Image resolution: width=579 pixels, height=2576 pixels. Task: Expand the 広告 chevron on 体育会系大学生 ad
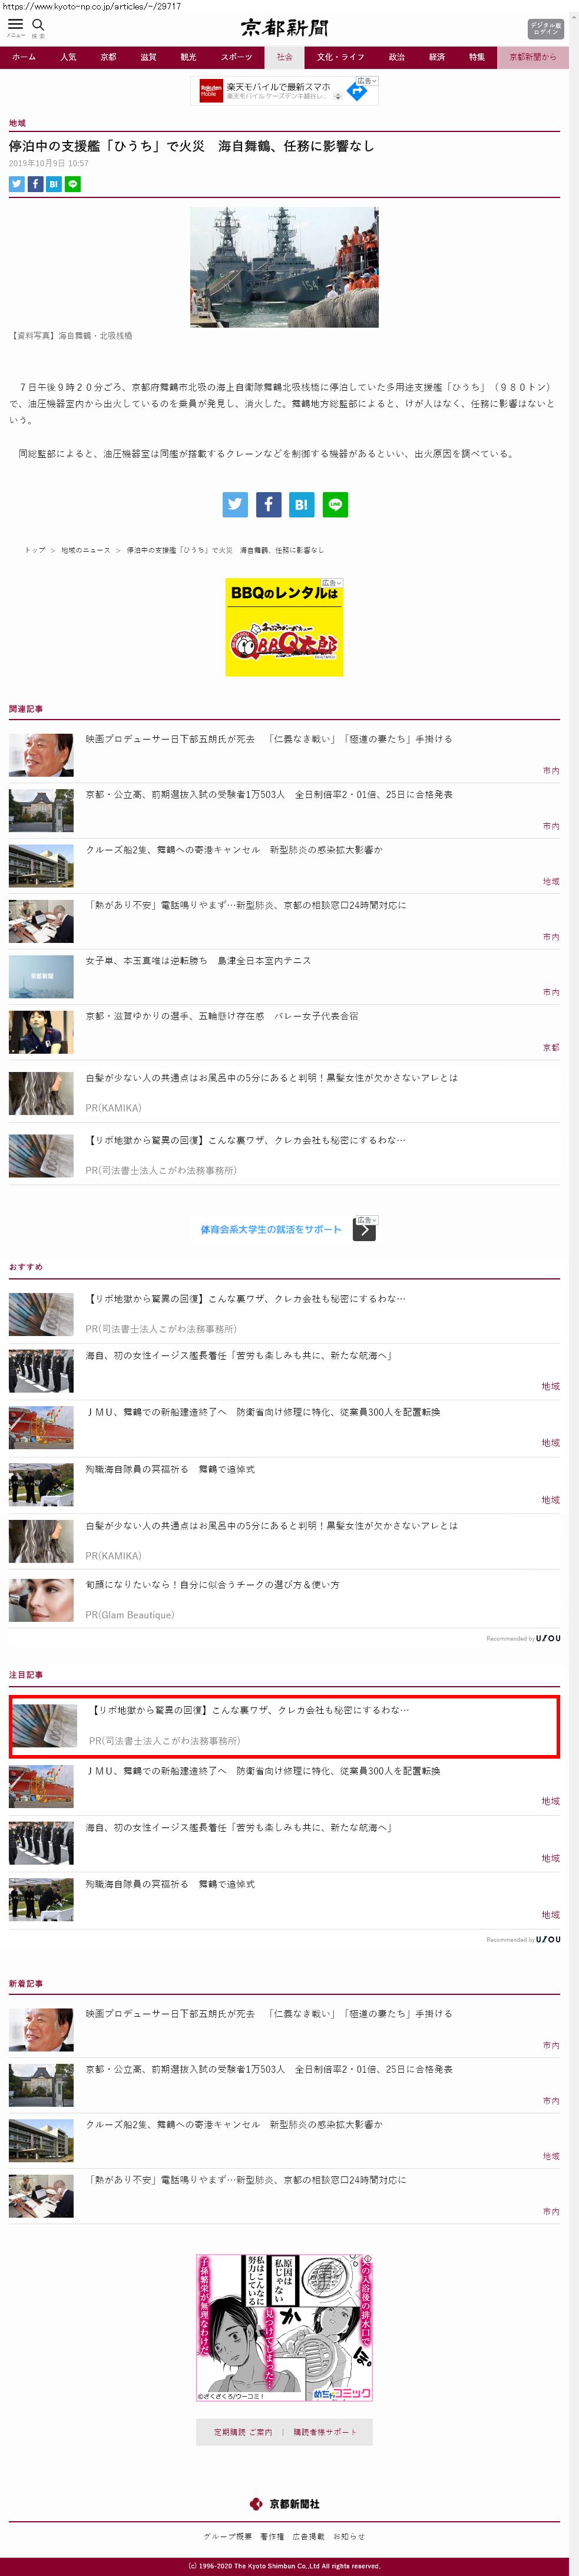(367, 1220)
